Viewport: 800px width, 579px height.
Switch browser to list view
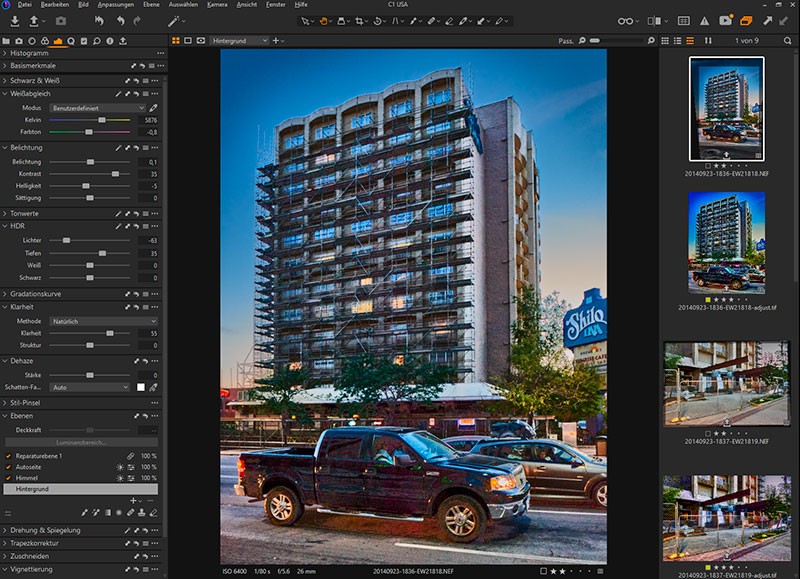[x=678, y=41]
